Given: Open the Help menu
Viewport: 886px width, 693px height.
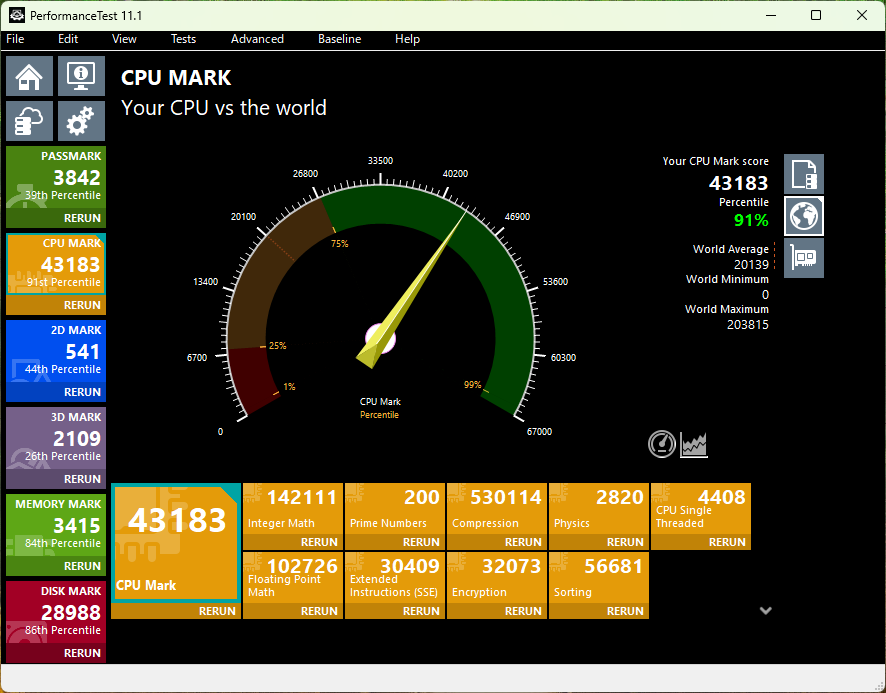Looking at the screenshot, I should point(407,39).
